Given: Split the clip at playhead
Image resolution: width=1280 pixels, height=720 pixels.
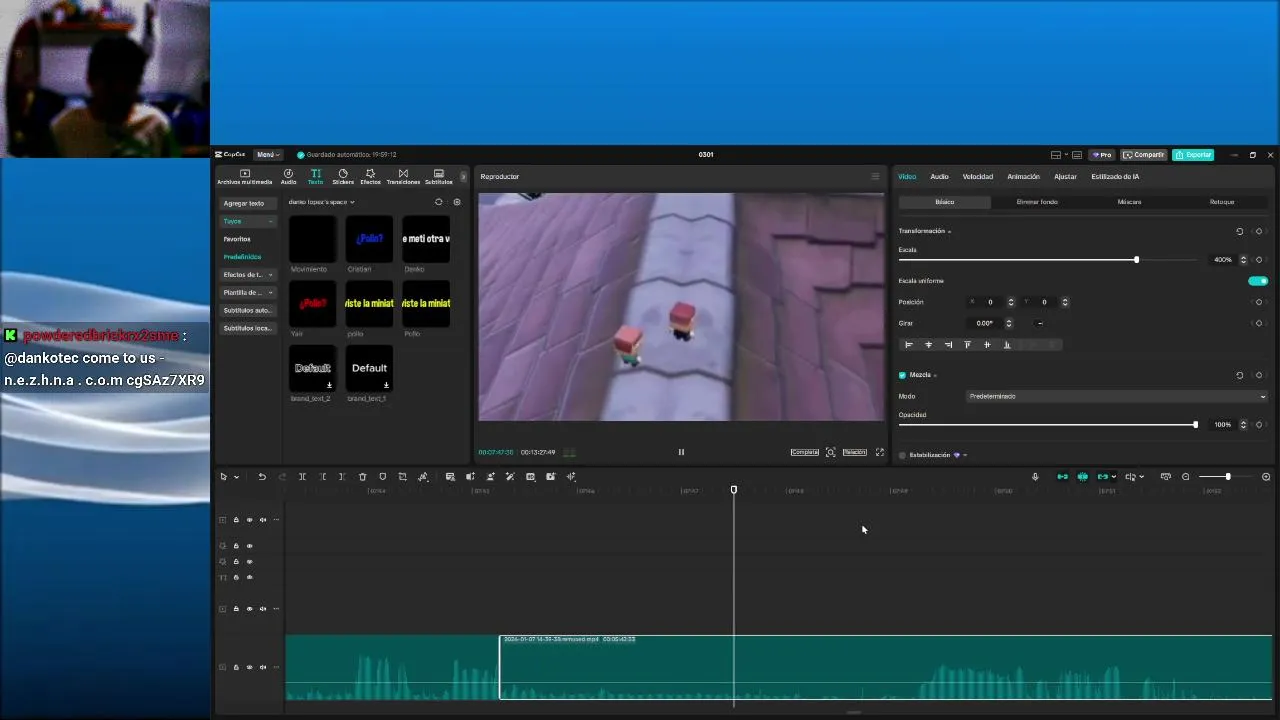Looking at the screenshot, I should coord(302,477).
